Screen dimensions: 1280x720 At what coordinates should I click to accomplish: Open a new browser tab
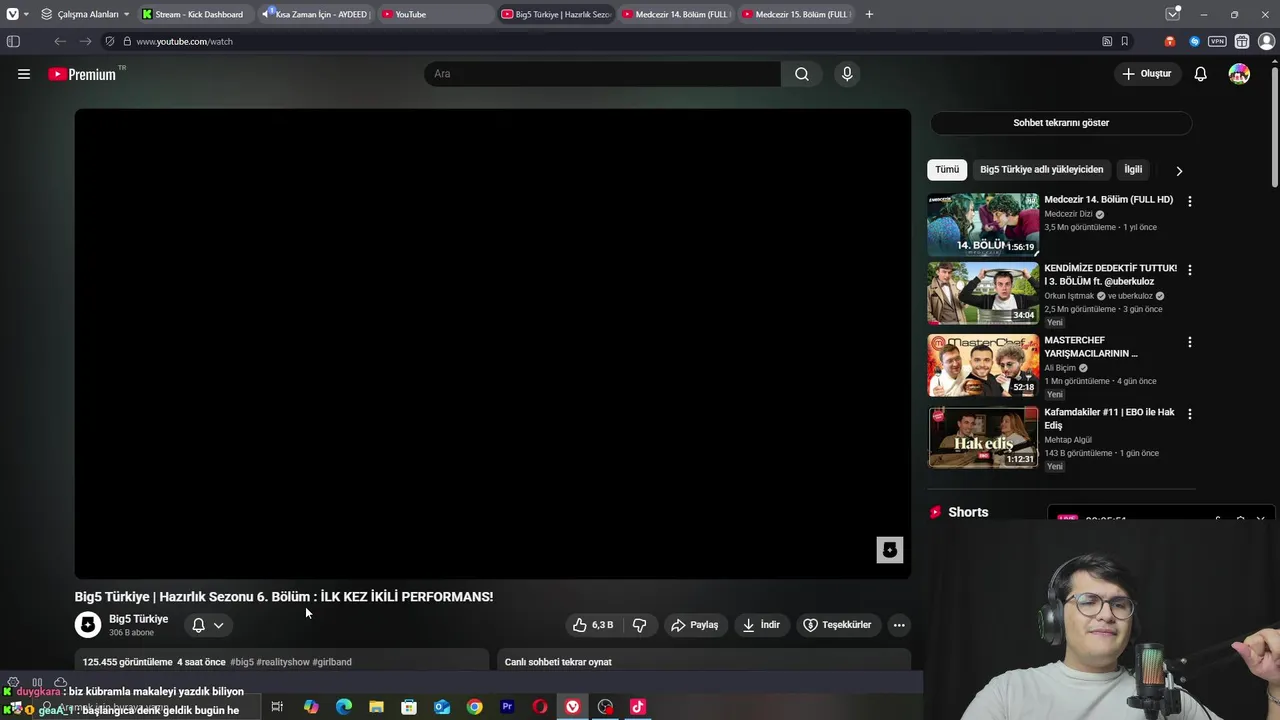tap(869, 14)
